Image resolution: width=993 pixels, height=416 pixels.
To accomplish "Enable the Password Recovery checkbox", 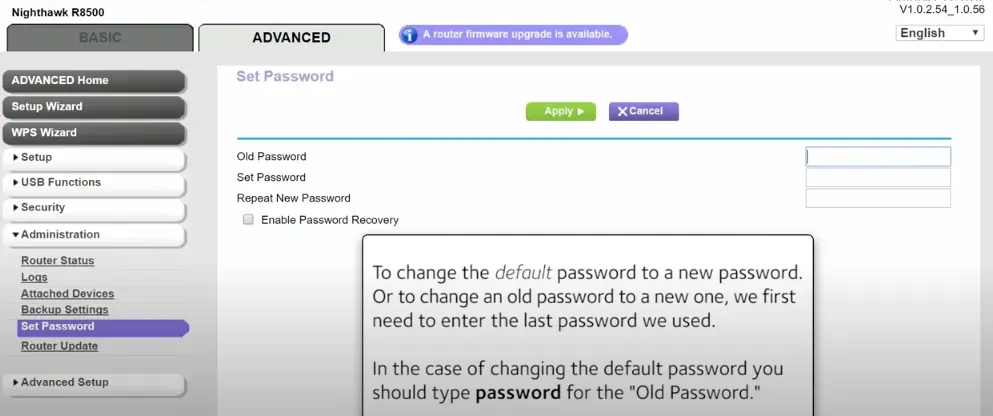I will click(x=248, y=220).
